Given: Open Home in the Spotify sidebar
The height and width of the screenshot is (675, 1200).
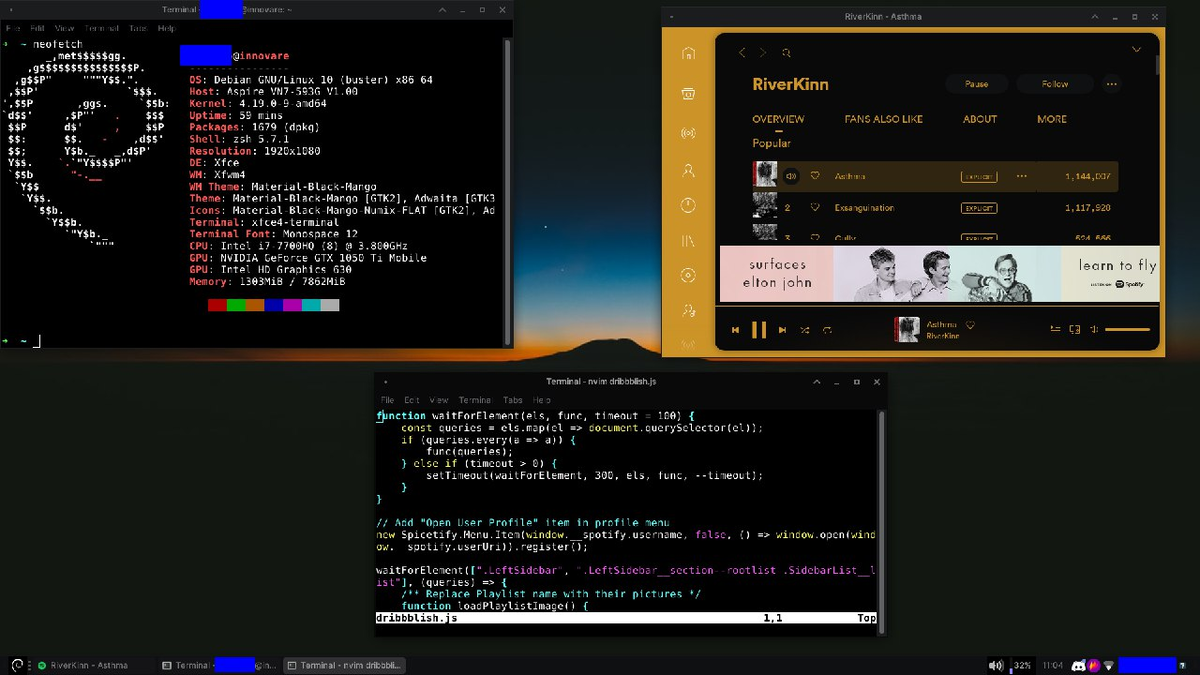Looking at the screenshot, I should tap(688, 54).
